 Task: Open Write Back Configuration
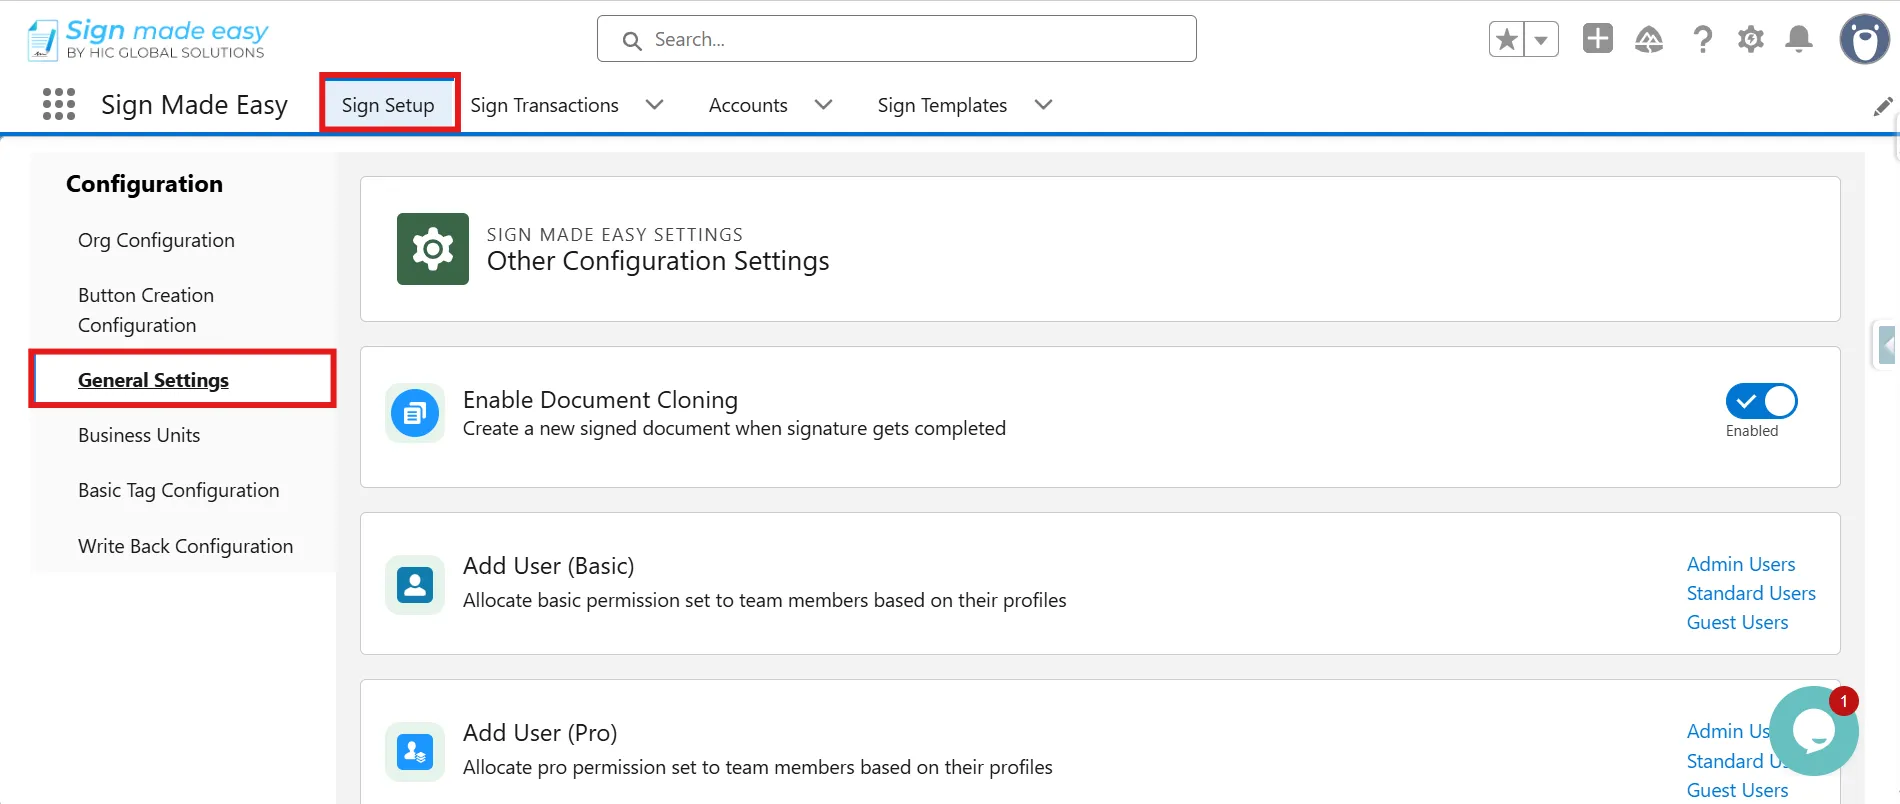click(186, 546)
